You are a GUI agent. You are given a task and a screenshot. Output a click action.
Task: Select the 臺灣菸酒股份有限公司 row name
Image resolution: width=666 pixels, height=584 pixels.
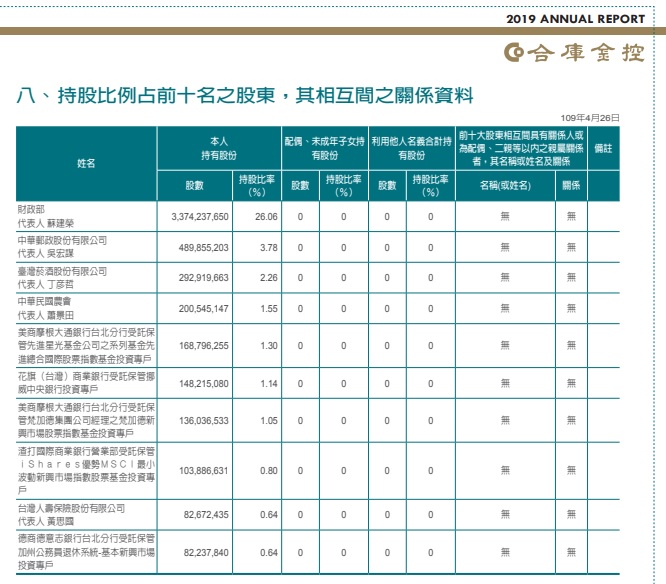click(62, 278)
